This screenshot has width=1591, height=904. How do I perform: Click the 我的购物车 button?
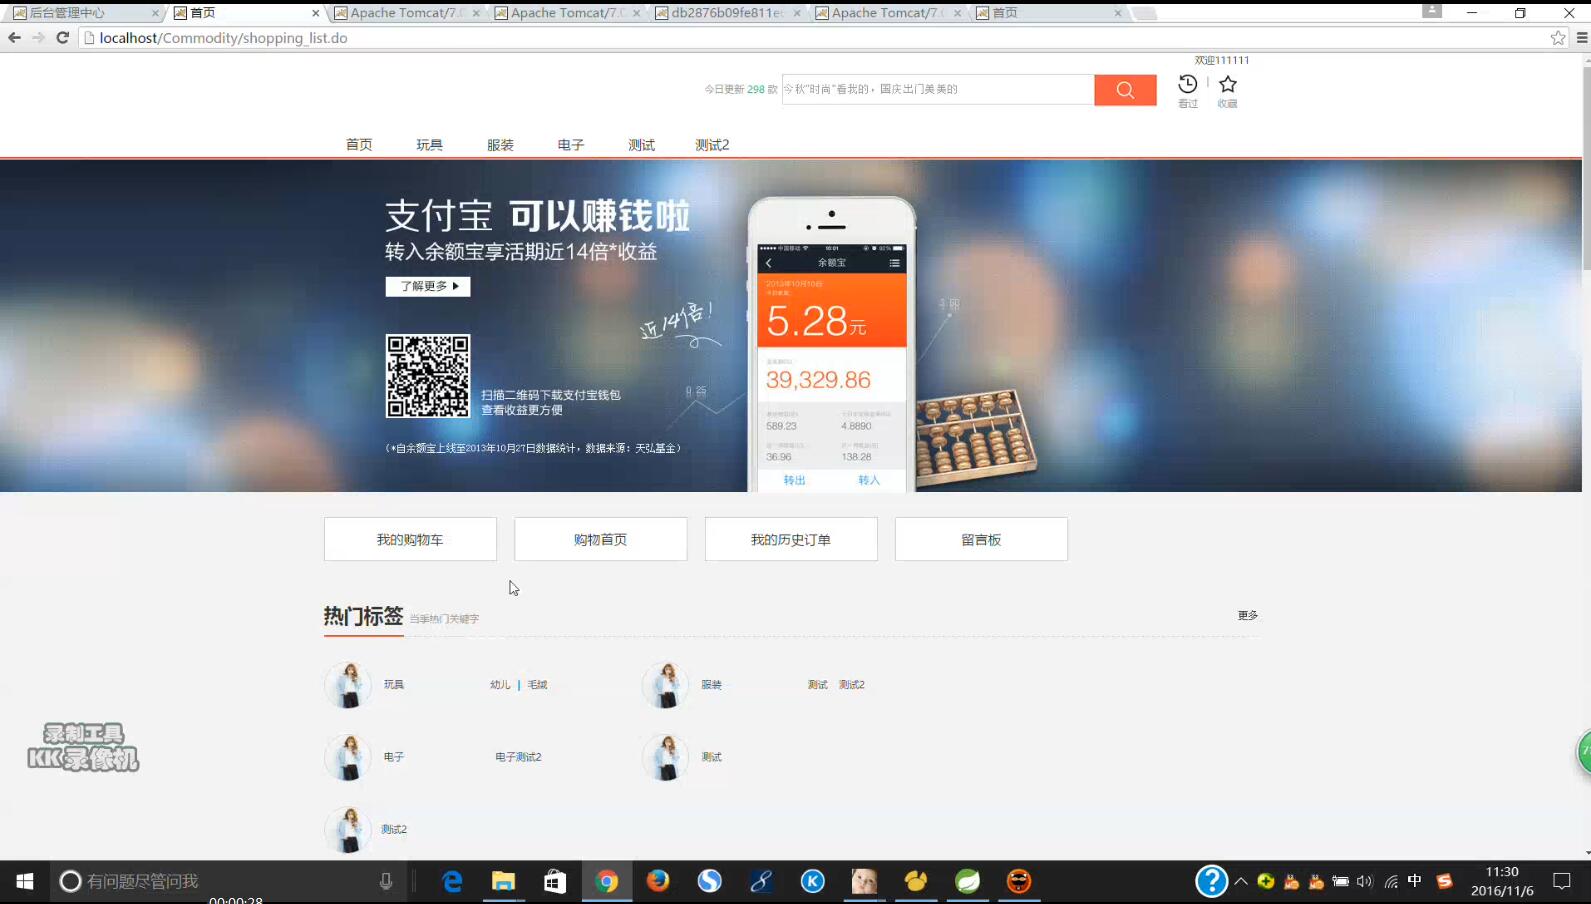point(410,539)
